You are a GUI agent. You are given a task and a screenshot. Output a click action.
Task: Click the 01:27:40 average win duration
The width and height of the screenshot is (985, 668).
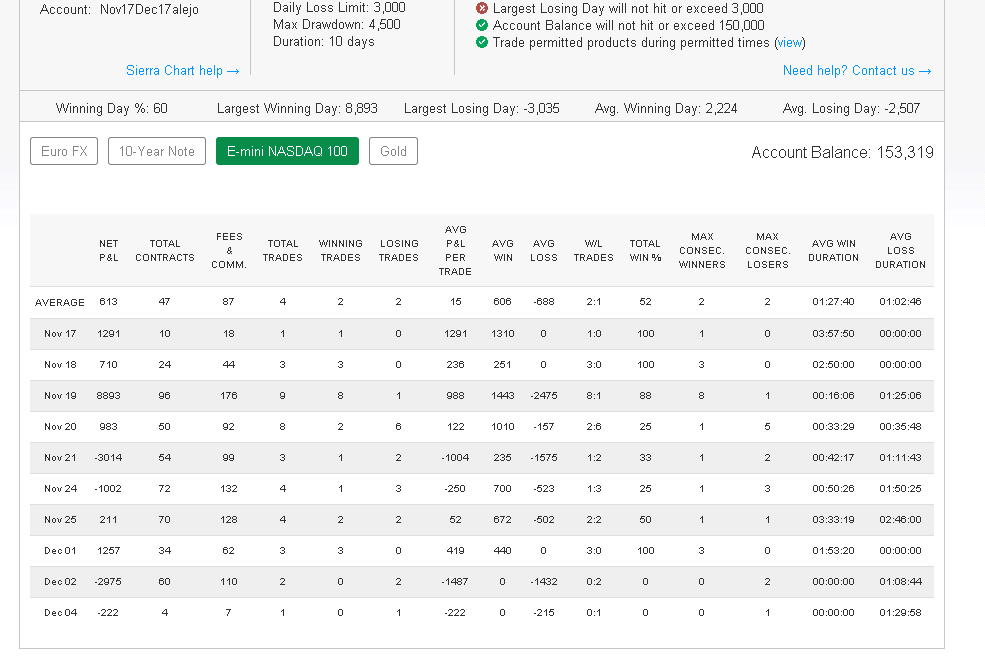[x=833, y=302]
